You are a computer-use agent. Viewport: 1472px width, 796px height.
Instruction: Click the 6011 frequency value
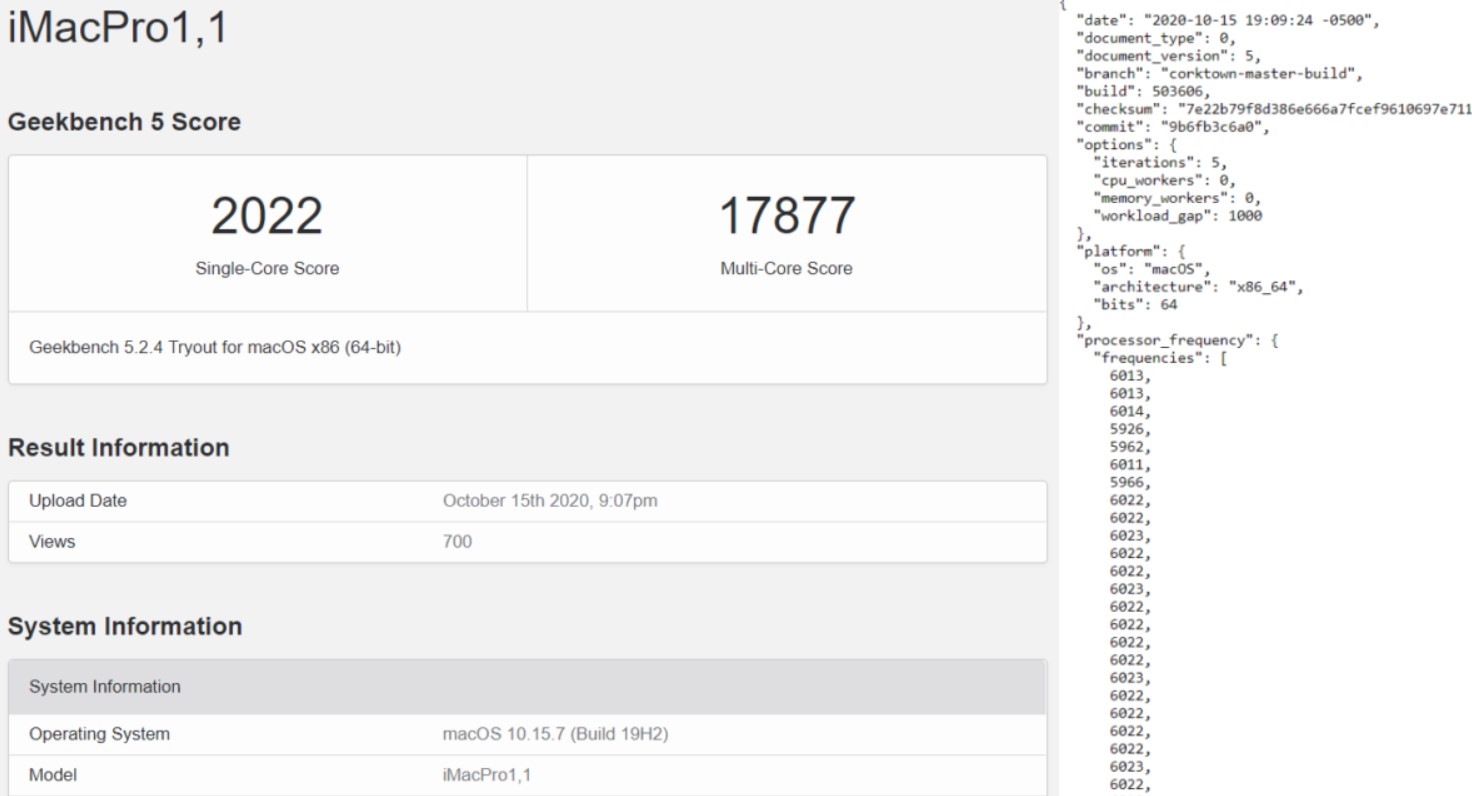click(1130, 466)
